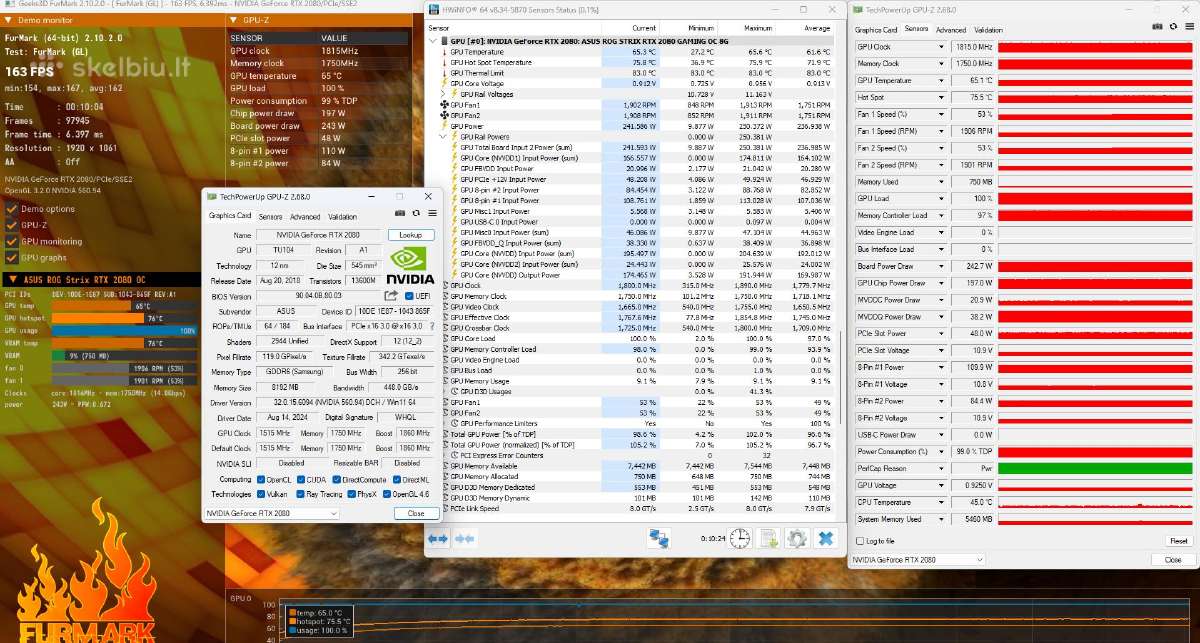The height and width of the screenshot is (643, 1200).
Task: Switch to Sensors tab in small GPU-Z window
Action: point(270,216)
